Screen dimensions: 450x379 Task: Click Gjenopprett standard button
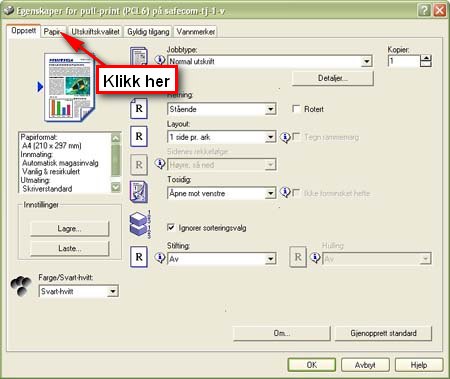click(383, 333)
